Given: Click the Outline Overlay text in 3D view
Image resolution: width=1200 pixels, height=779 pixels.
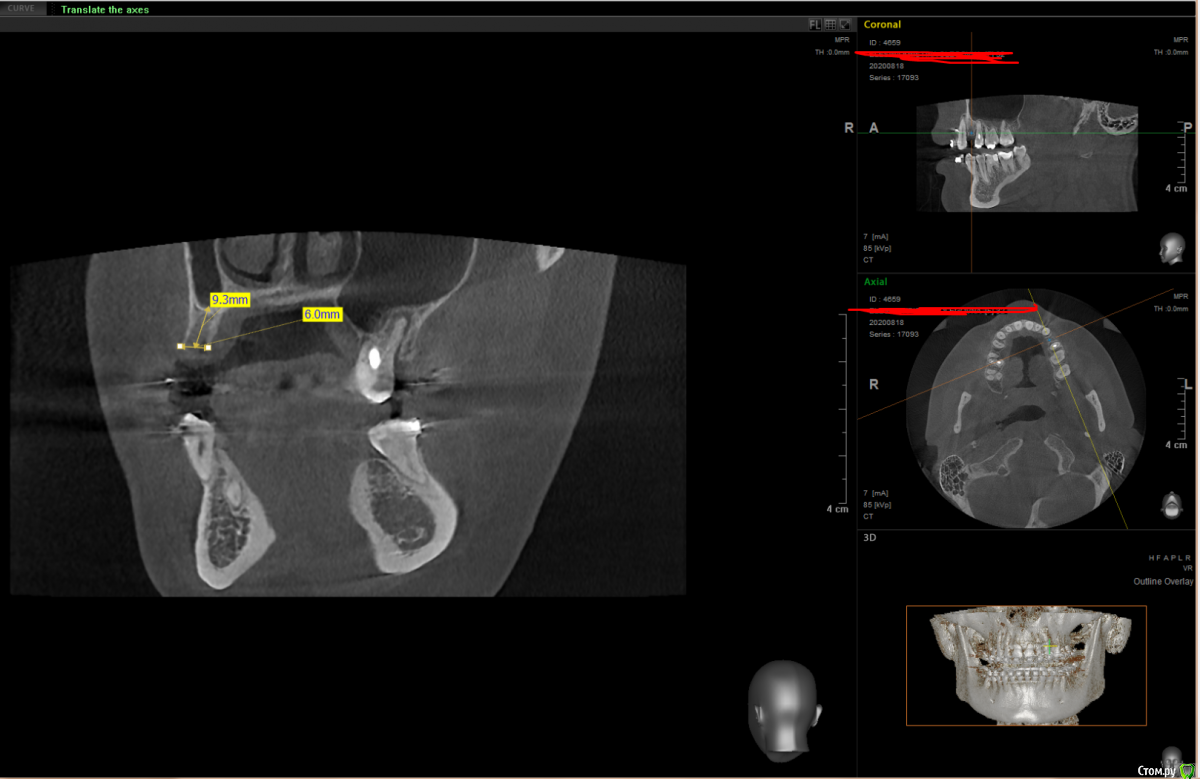Looking at the screenshot, I should 1162,581.
